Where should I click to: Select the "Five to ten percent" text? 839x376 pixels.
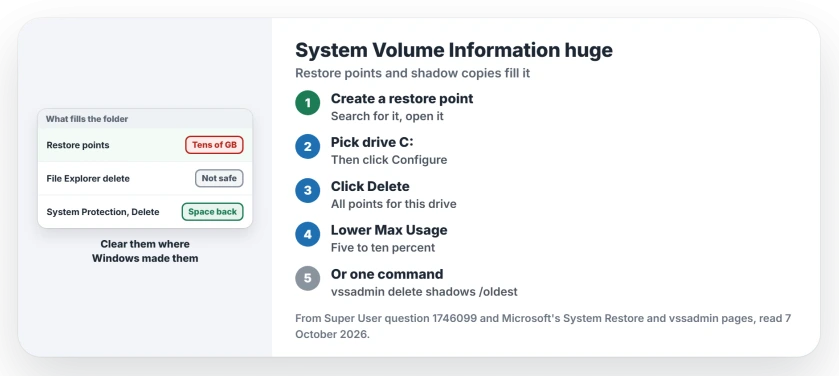pos(383,248)
